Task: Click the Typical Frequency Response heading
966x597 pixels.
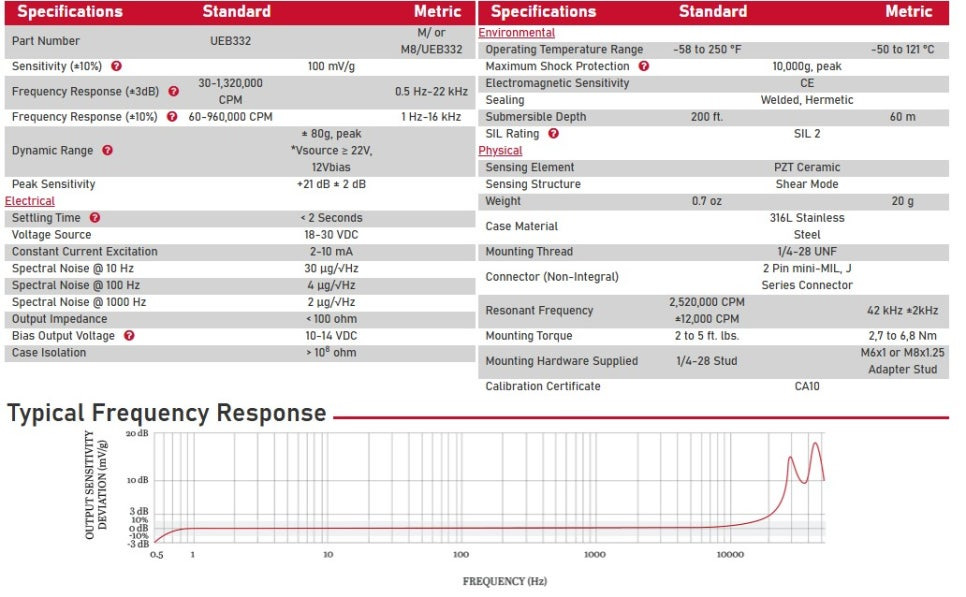Action: pyautogui.click(x=167, y=413)
